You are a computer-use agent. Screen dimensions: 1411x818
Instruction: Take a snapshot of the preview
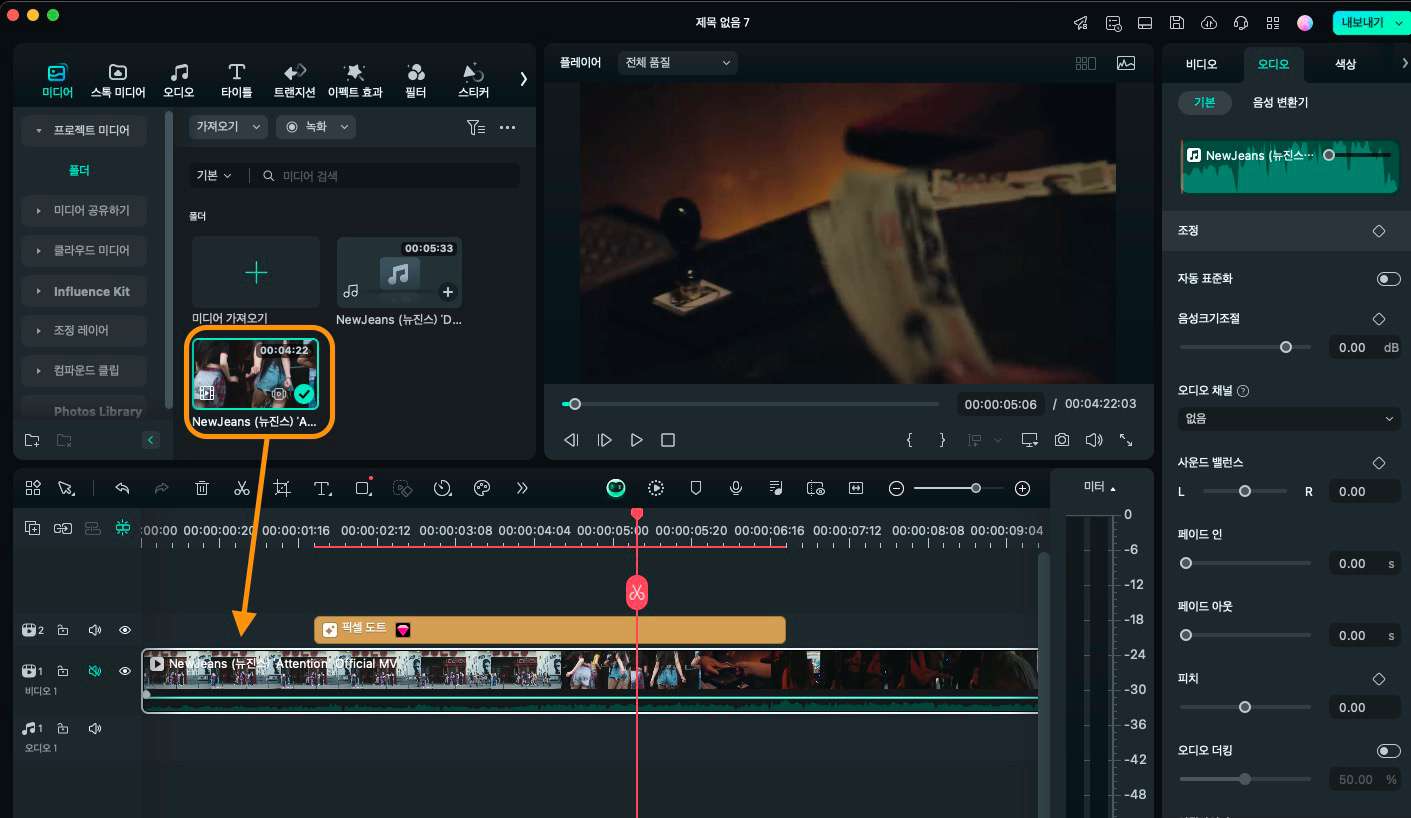(1061, 440)
